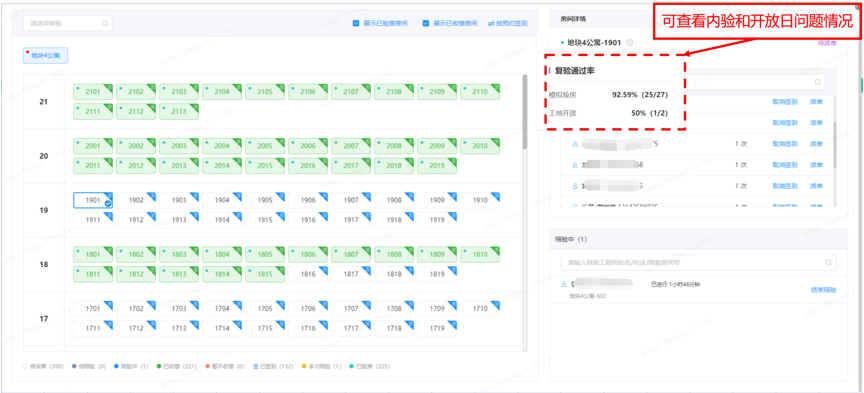The image size is (864, 393).
Task: Select room 2007
Action: (351, 146)
